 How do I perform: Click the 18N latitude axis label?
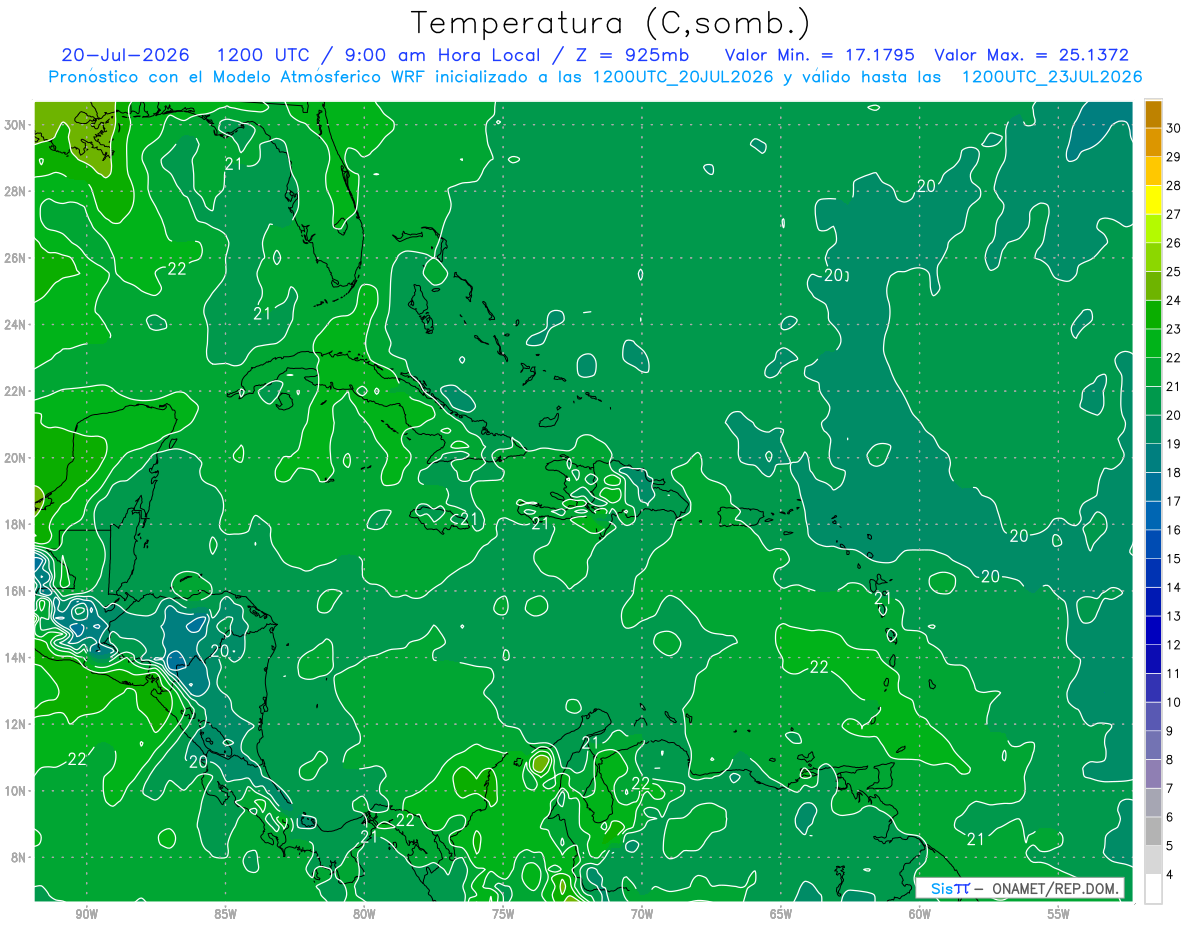(15, 524)
